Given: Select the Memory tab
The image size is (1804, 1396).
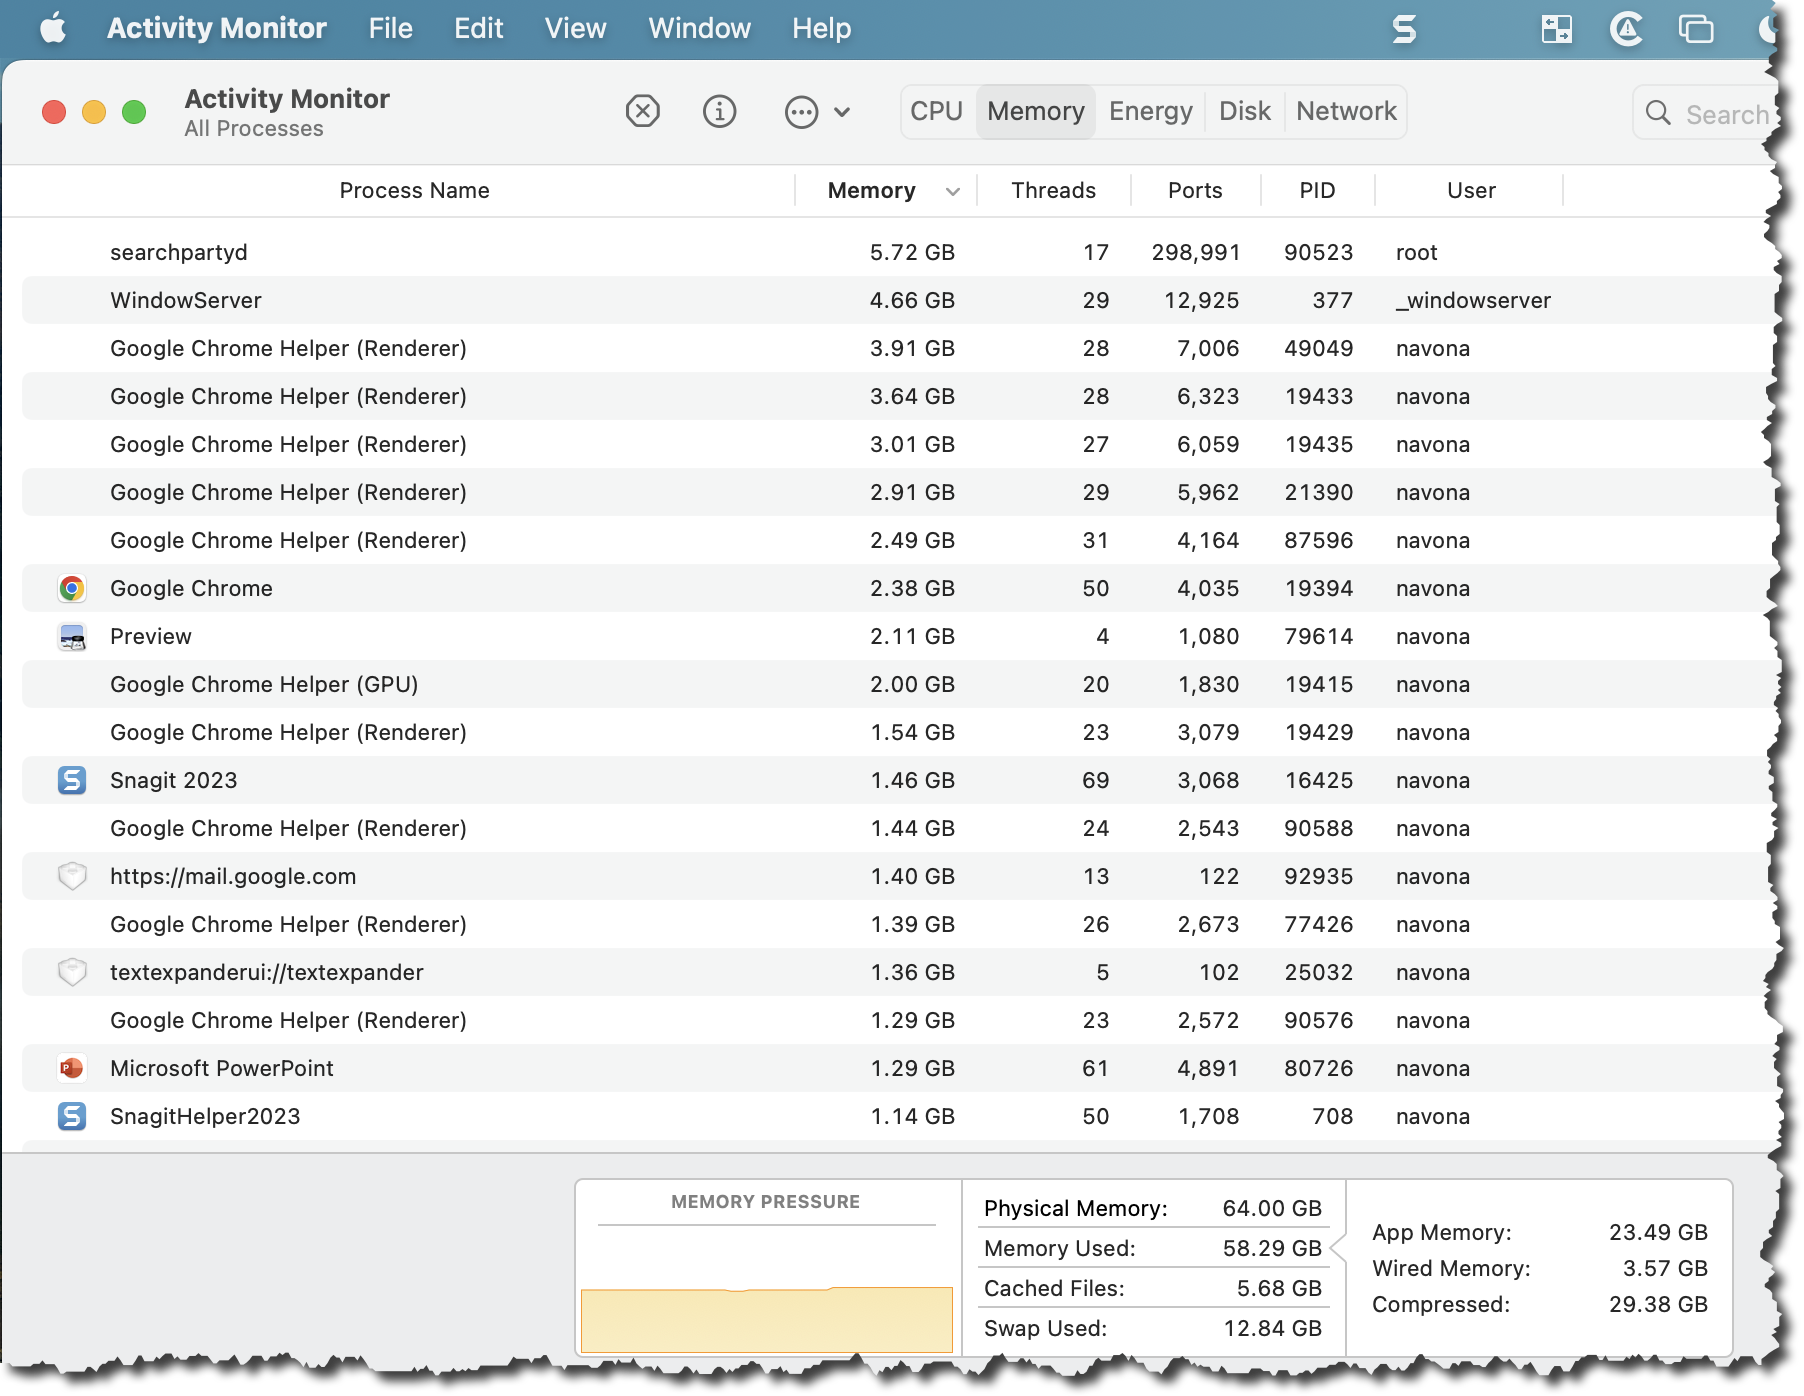Looking at the screenshot, I should (x=1036, y=111).
